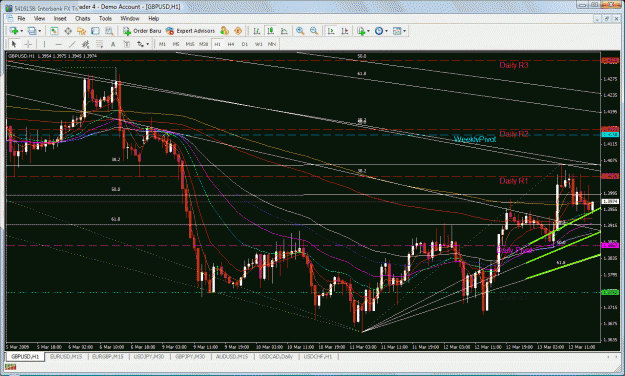Select the horizontal line drawing tool
The height and width of the screenshot is (376, 625).
pos(58,44)
